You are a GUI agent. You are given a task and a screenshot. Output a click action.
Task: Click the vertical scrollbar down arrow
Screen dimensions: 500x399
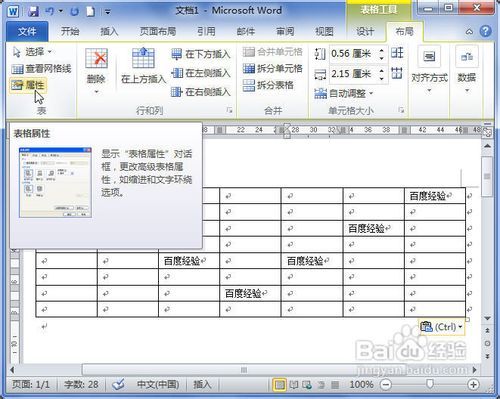487,319
